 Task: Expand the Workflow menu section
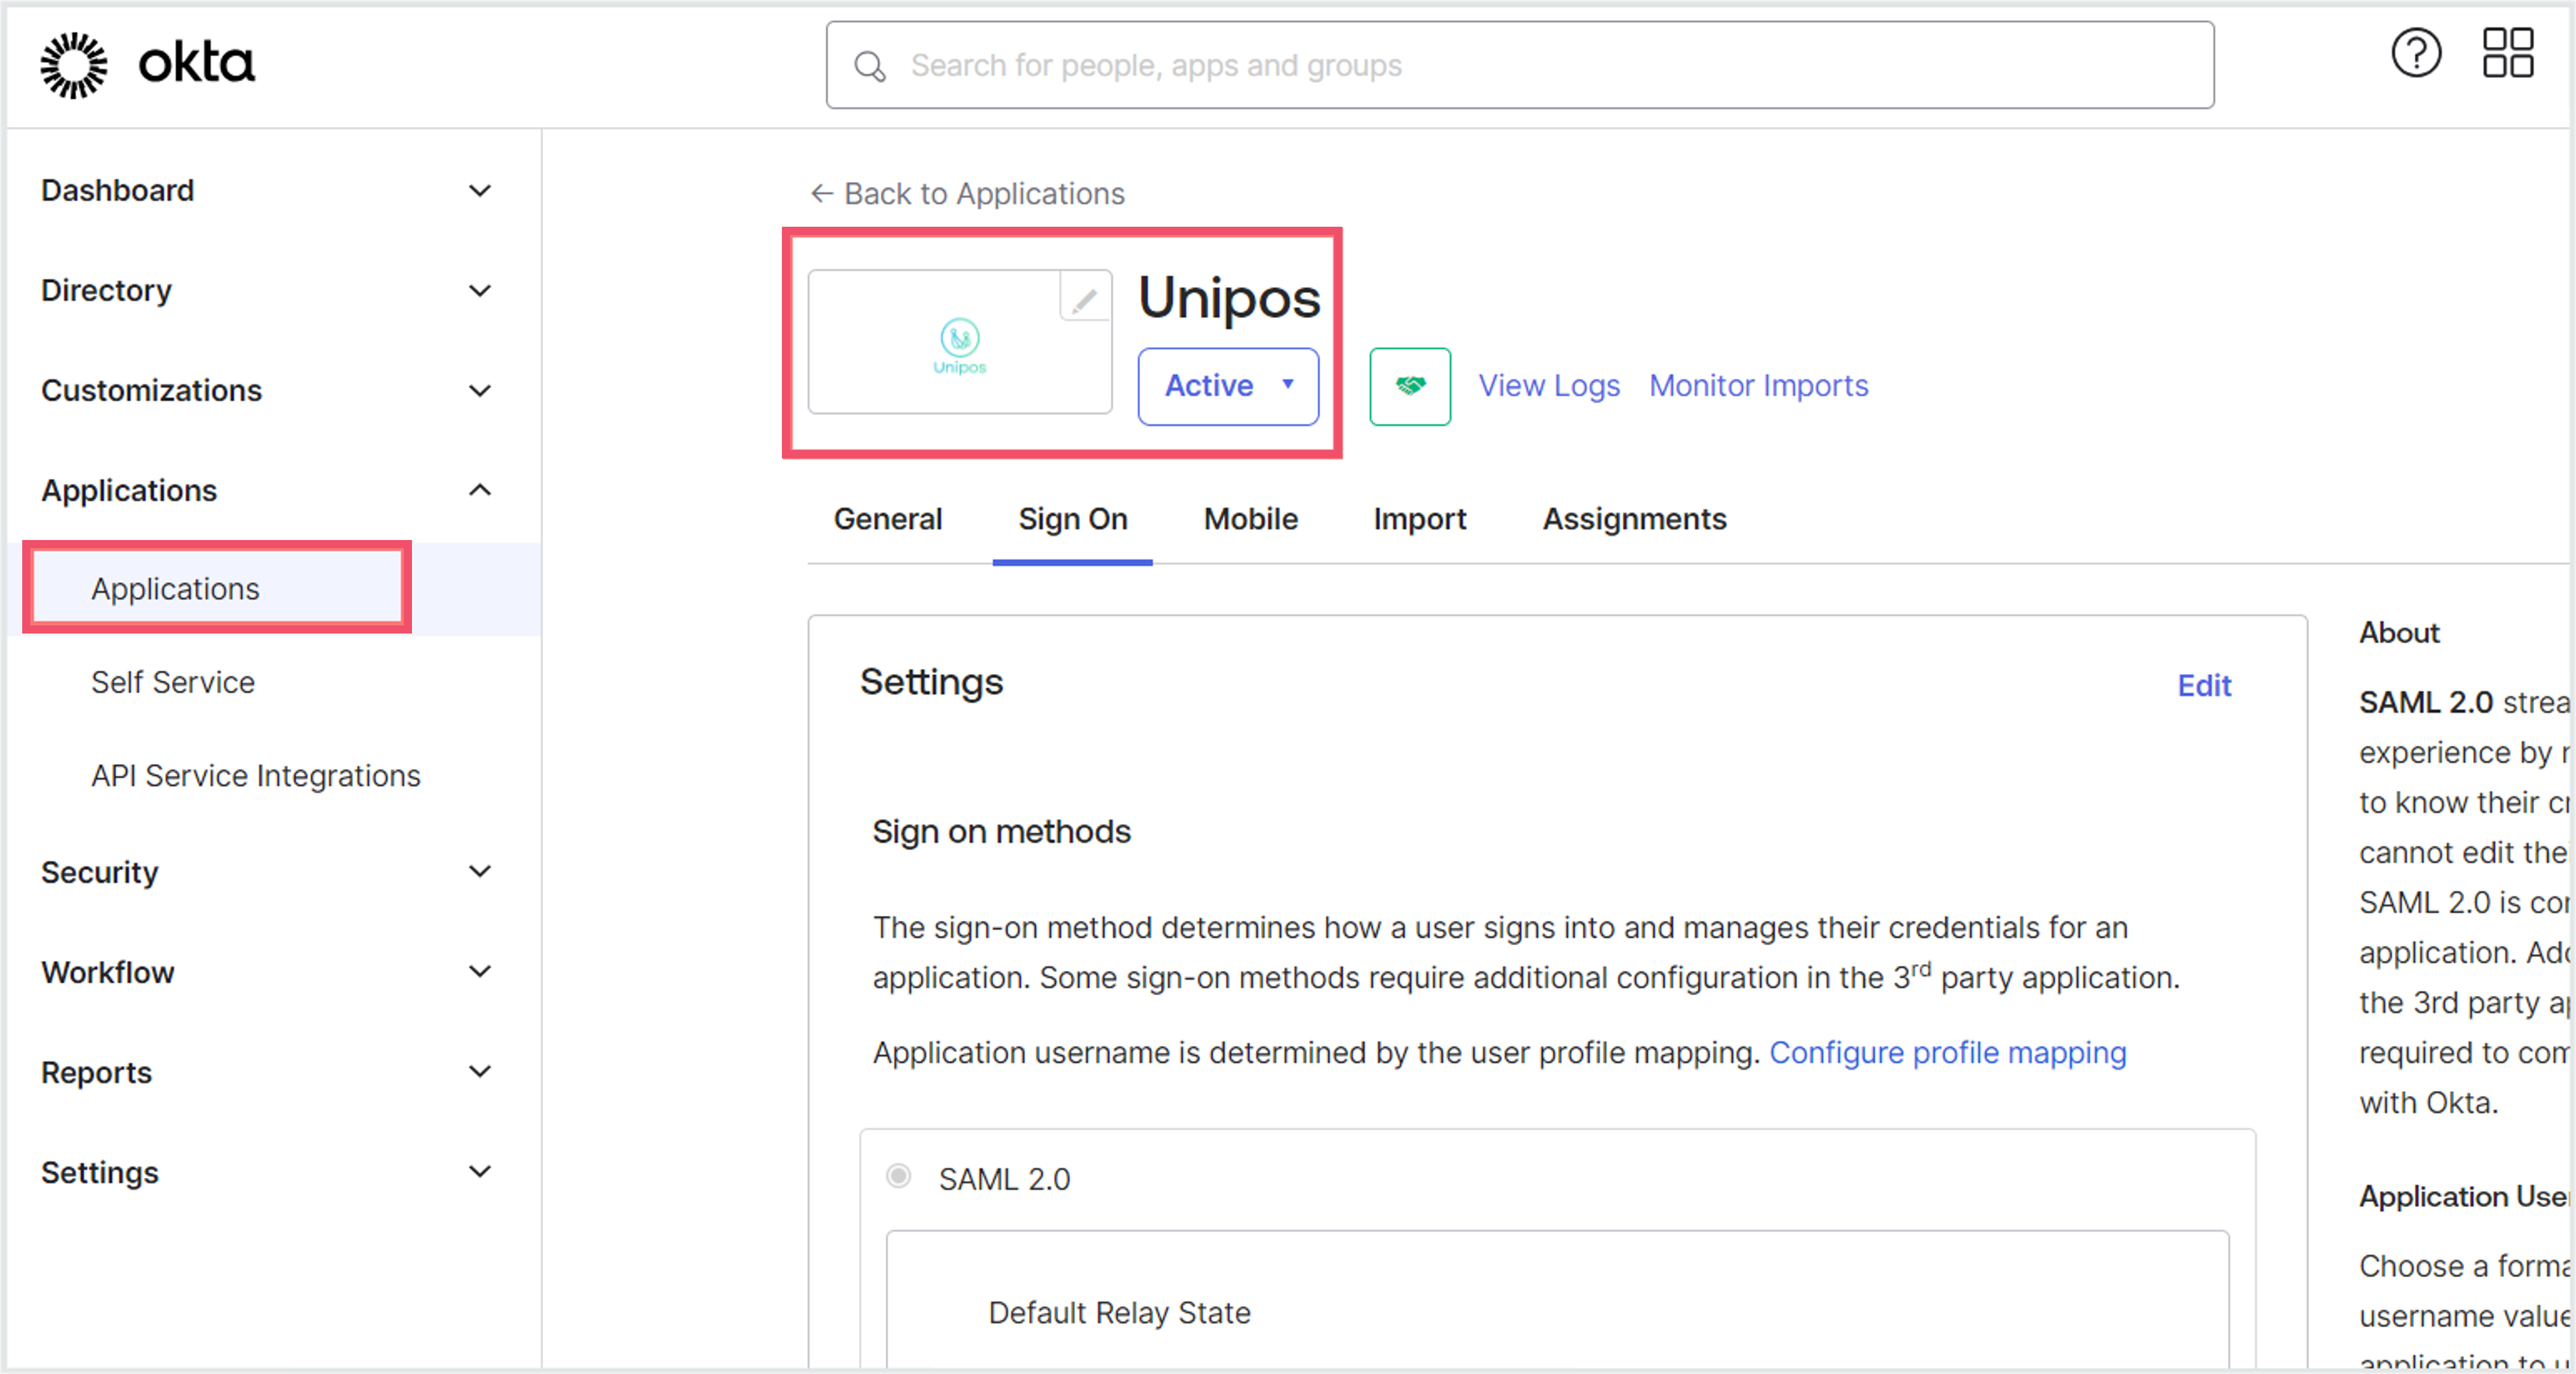(x=268, y=972)
